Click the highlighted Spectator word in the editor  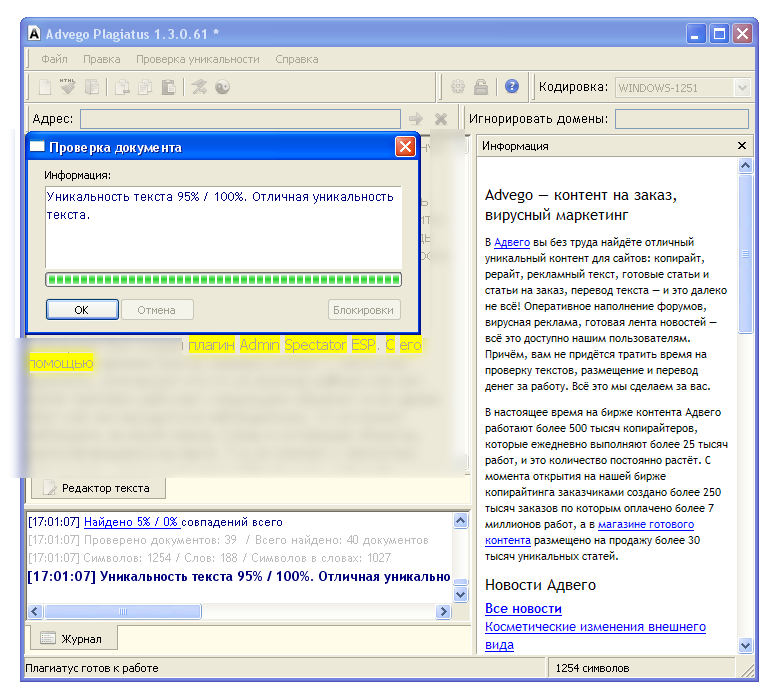tap(315, 345)
